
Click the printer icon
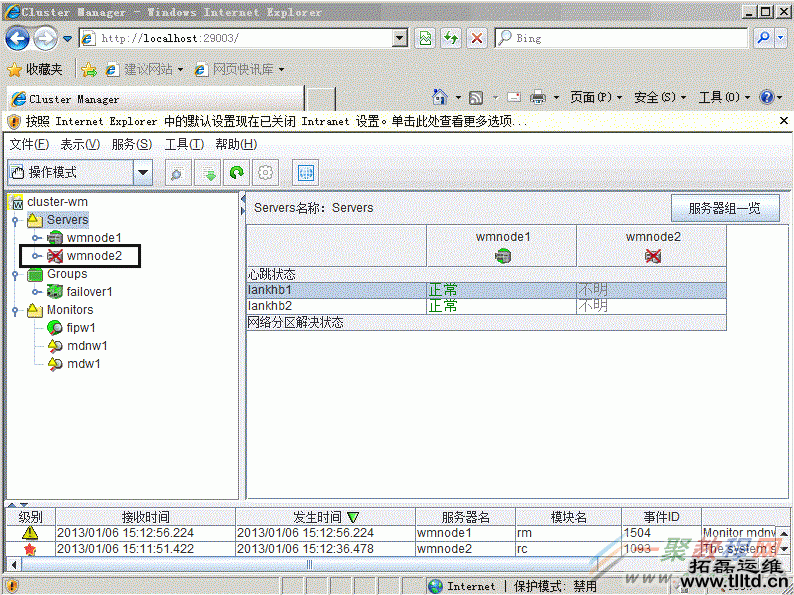click(x=538, y=97)
